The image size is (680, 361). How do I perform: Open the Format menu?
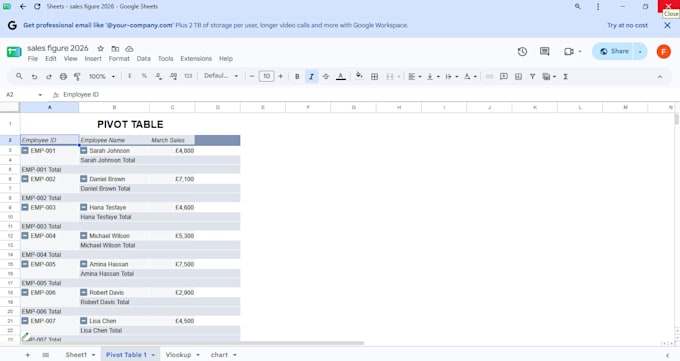point(119,59)
